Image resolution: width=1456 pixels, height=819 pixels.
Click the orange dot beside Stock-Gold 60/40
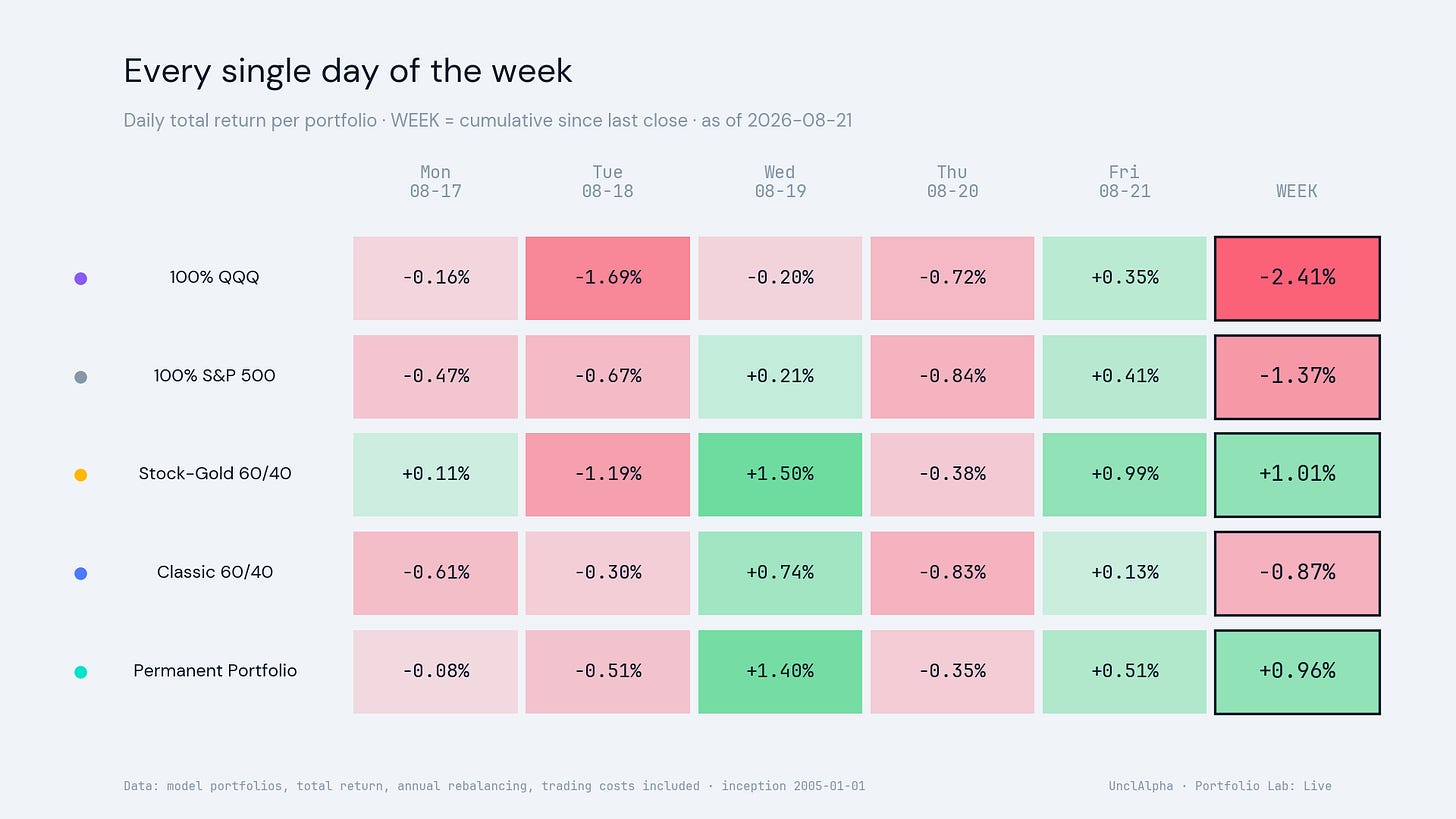(x=81, y=475)
